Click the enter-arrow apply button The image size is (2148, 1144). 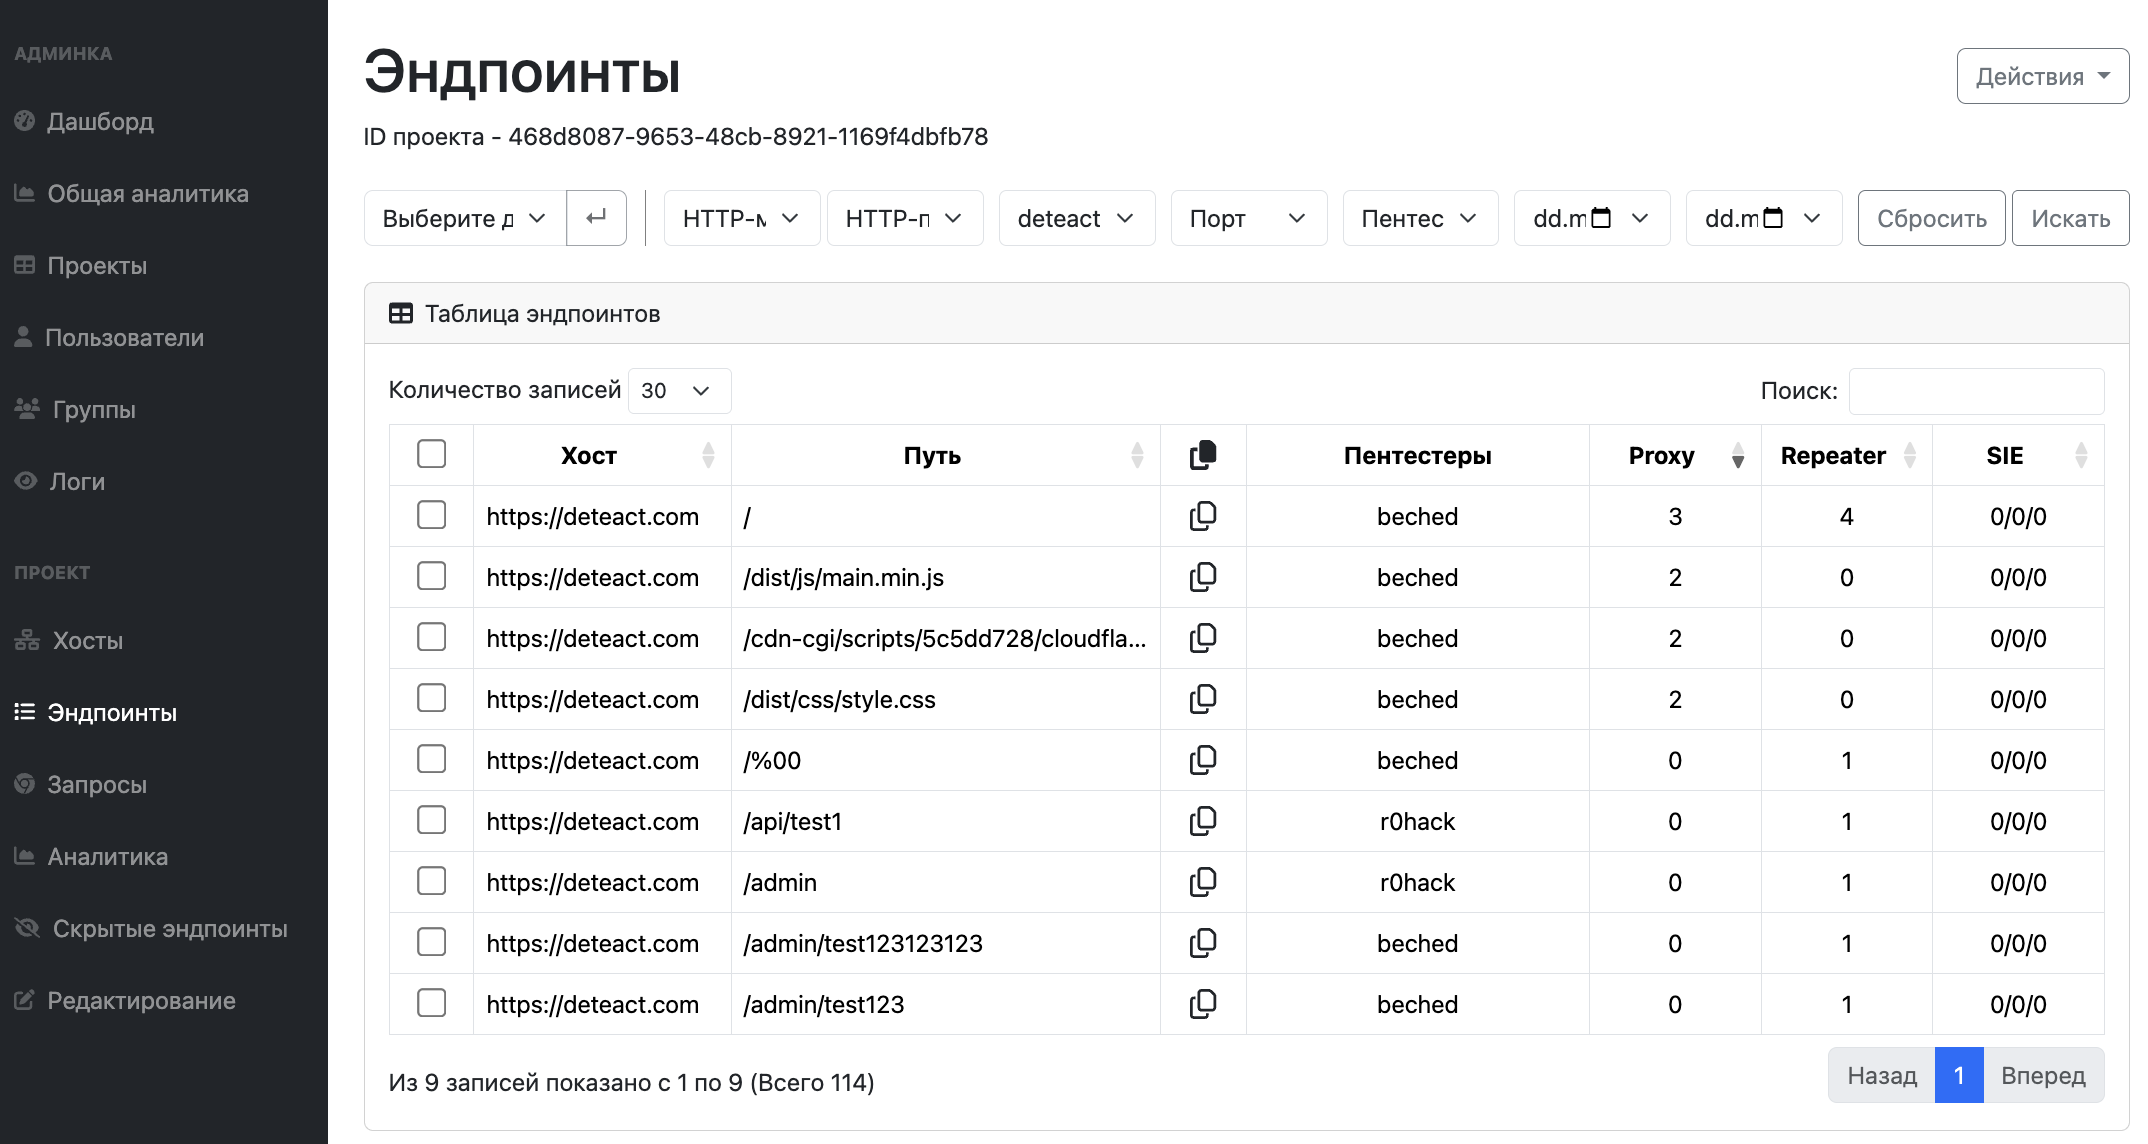point(596,218)
